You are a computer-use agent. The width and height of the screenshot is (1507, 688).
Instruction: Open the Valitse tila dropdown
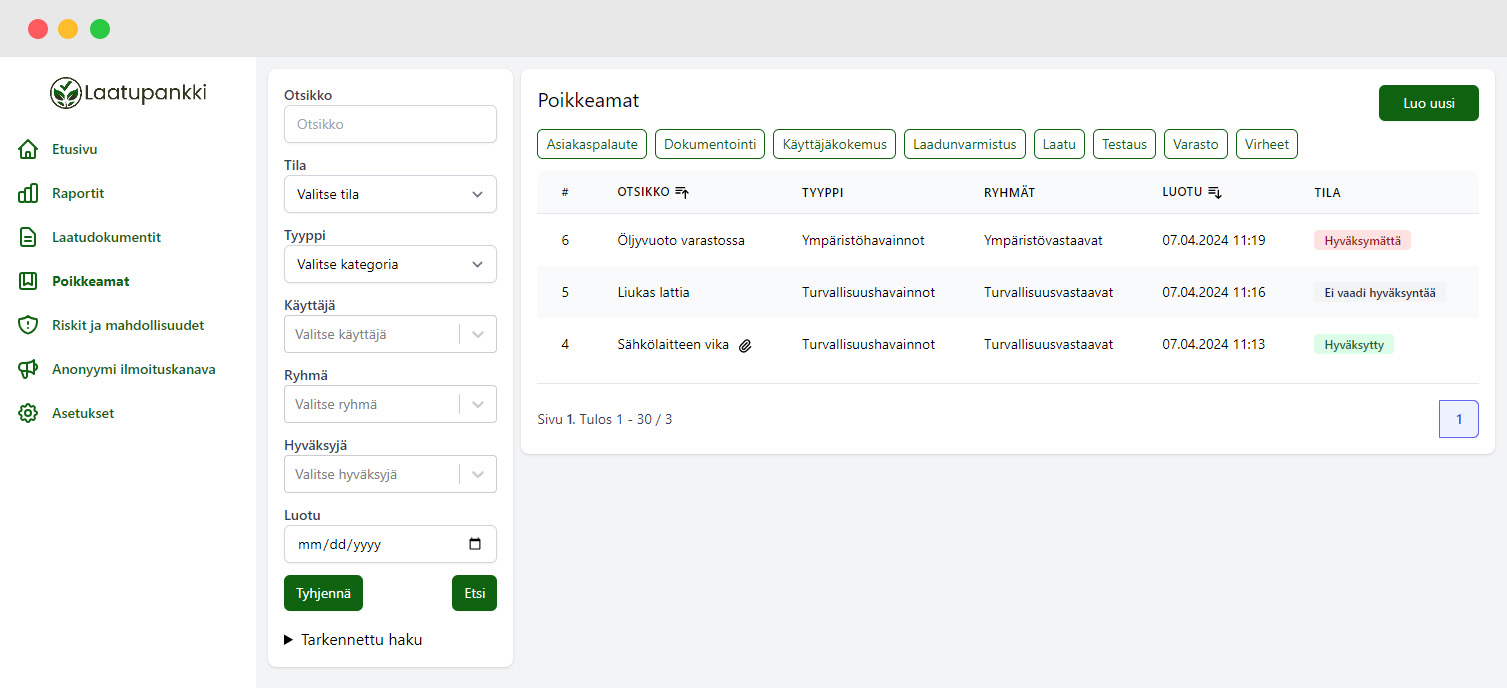click(x=390, y=195)
